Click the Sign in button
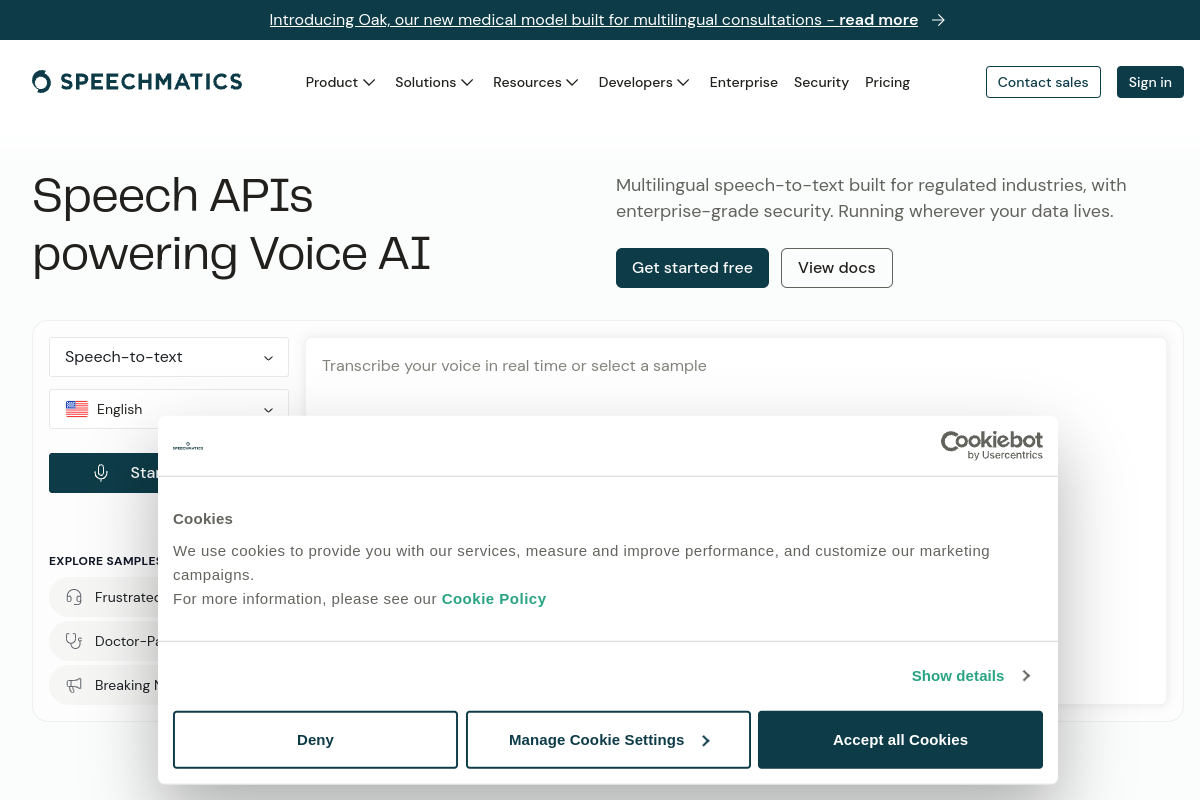1200x800 pixels. [1150, 82]
